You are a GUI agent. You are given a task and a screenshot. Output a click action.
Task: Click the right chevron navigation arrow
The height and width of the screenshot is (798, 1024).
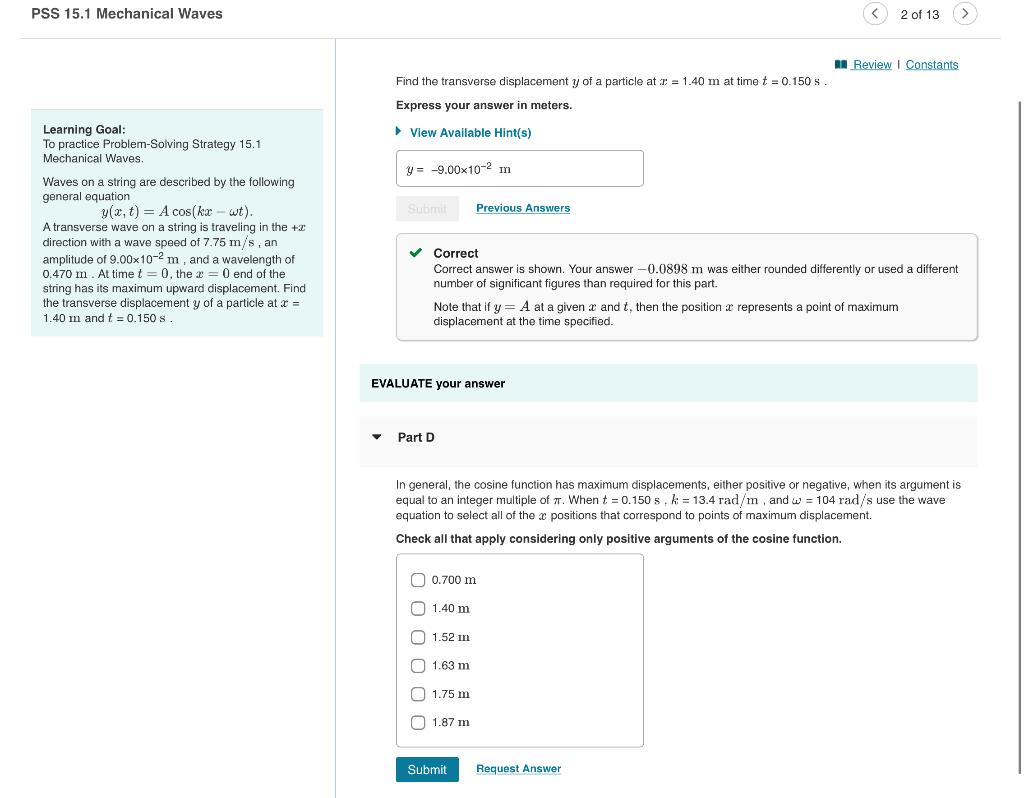pyautogui.click(x=965, y=14)
